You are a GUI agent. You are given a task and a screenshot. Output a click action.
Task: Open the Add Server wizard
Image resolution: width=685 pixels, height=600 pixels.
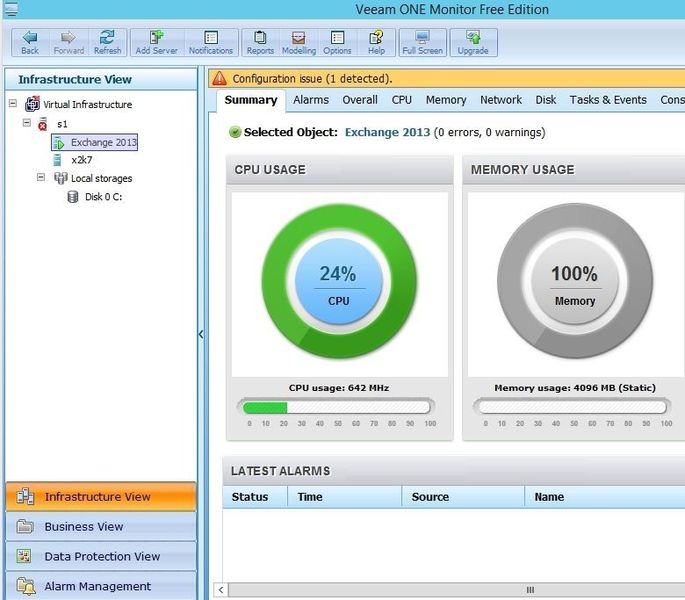pyautogui.click(x=156, y=42)
